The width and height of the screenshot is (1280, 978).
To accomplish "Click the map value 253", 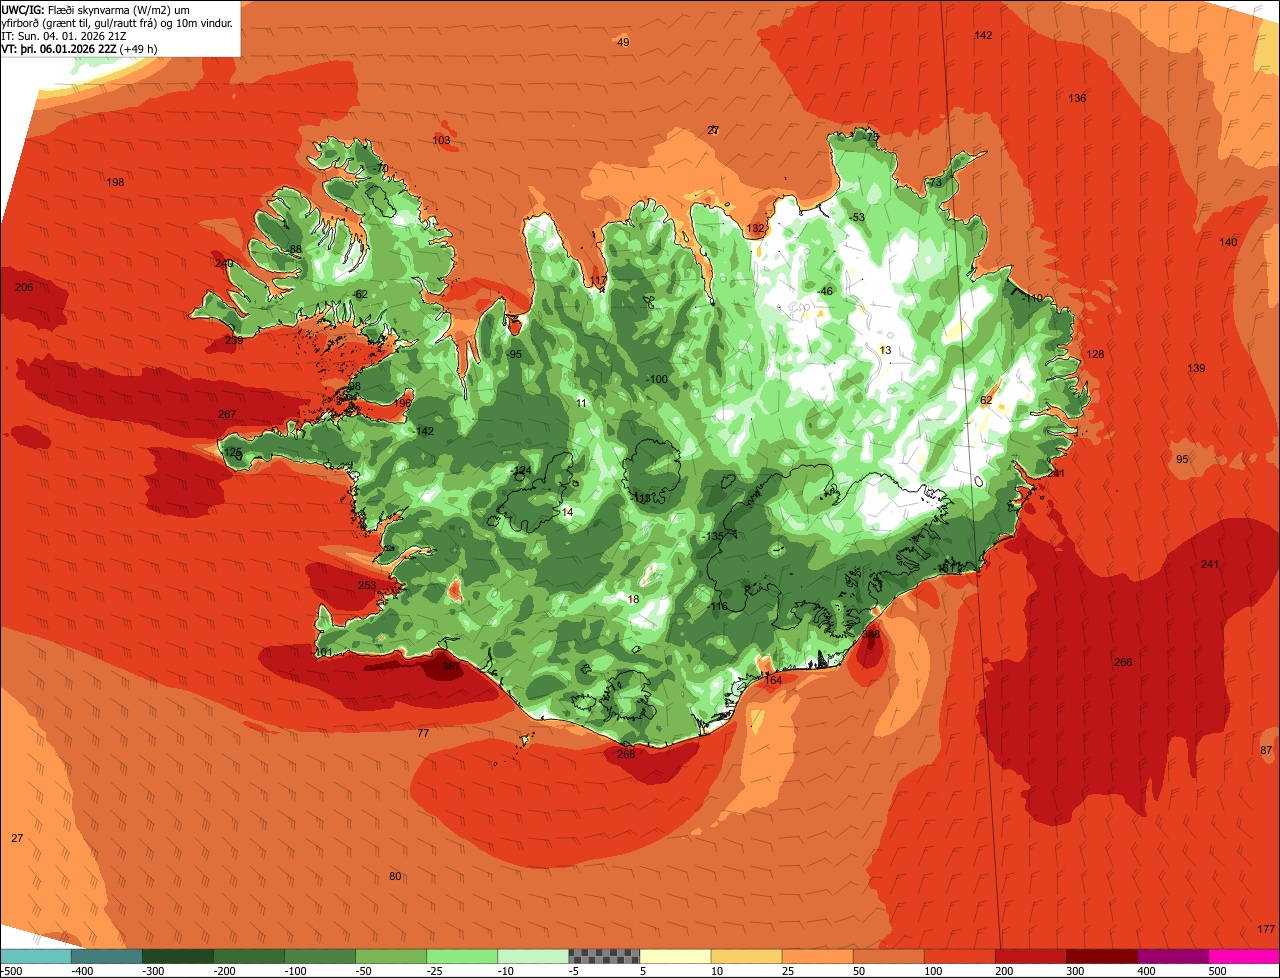I will coord(367,585).
